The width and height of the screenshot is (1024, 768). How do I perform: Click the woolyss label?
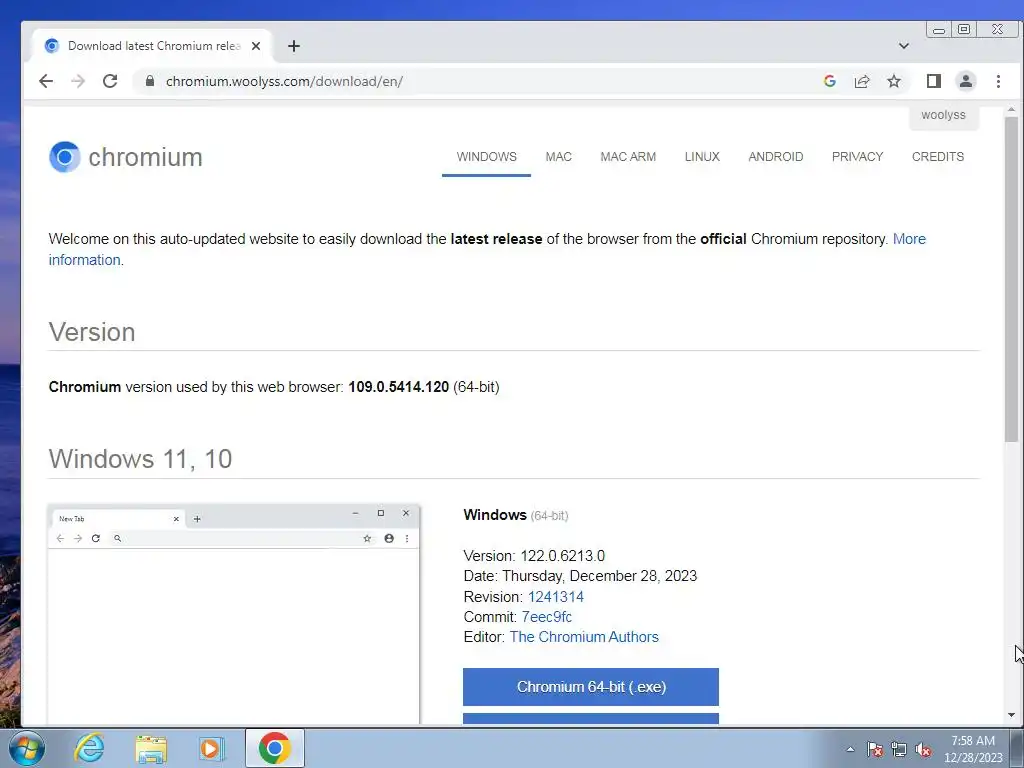(x=944, y=115)
